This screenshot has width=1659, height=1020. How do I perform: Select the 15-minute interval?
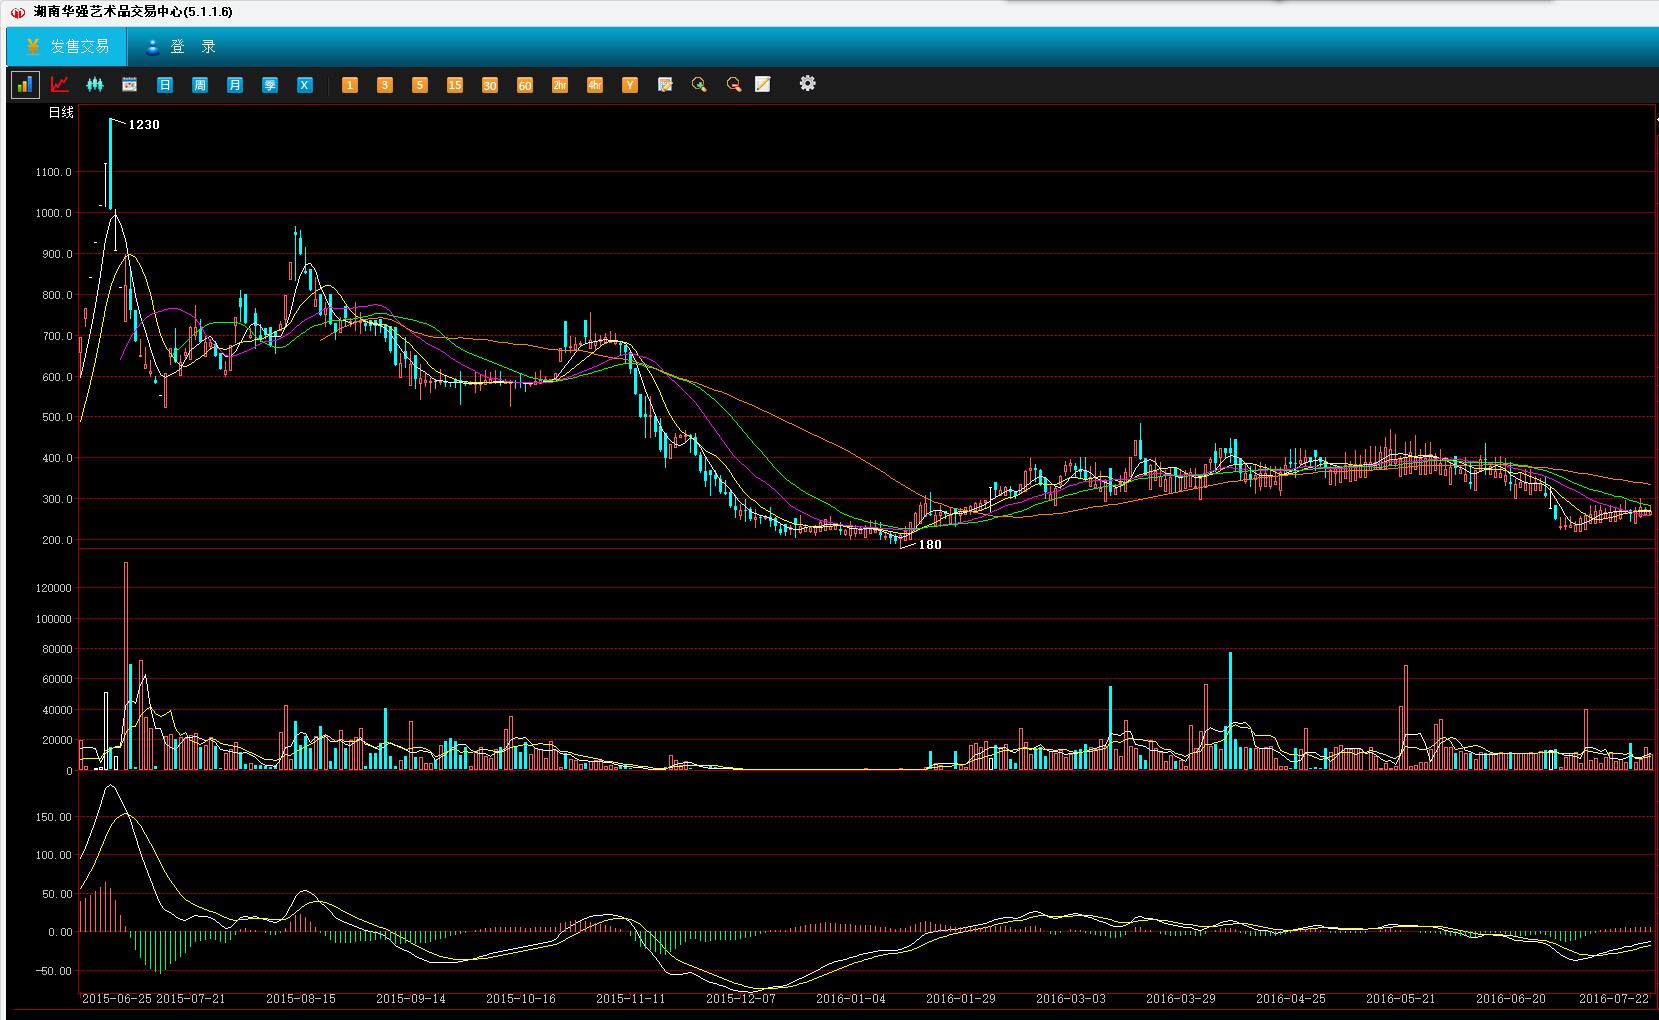pos(455,85)
